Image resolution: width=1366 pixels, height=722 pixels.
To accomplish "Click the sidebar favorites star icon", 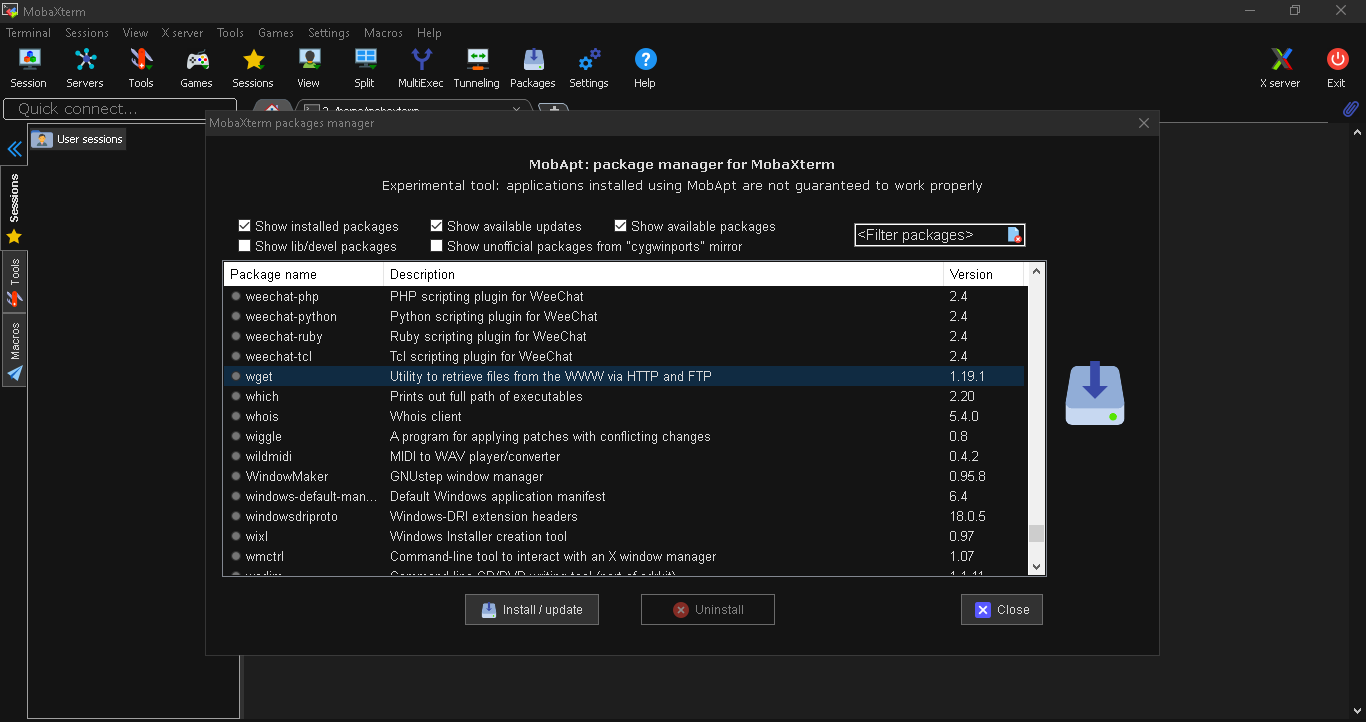I will click(14, 237).
